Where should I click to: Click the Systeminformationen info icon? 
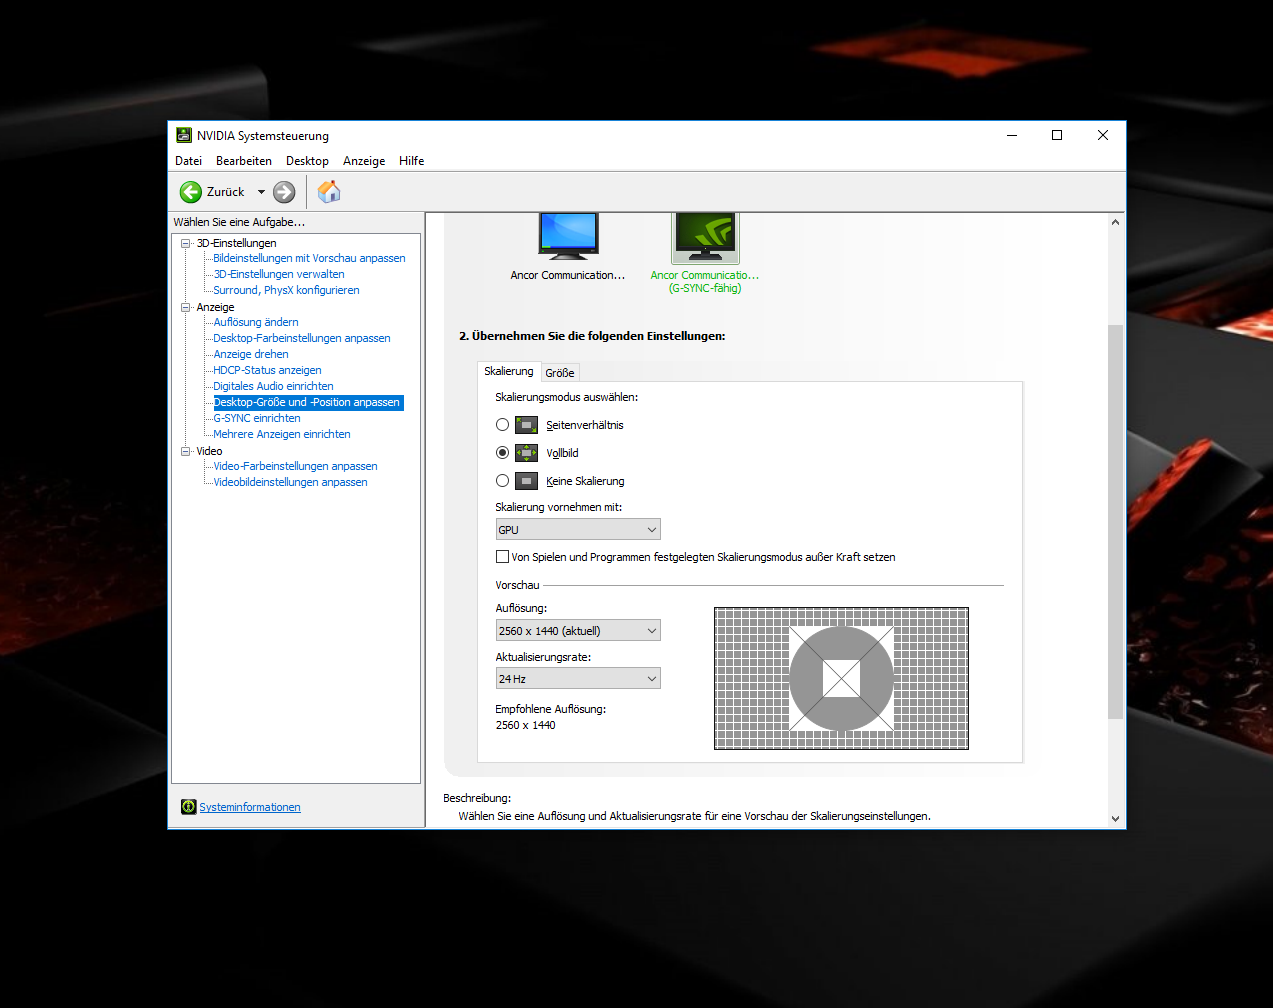[188, 807]
